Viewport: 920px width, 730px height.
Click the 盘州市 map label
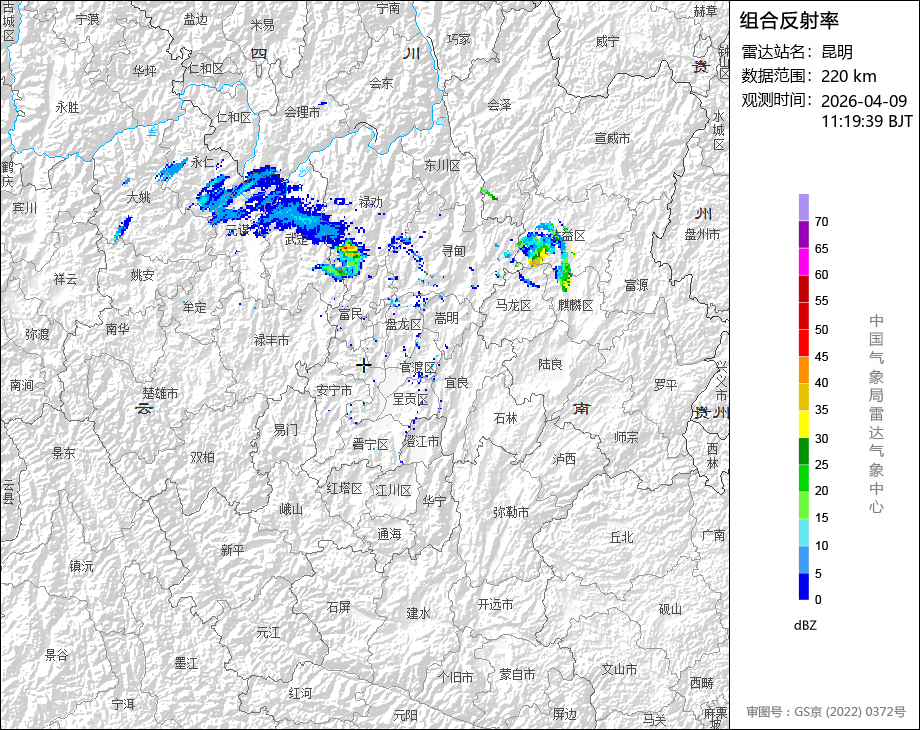pos(702,234)
